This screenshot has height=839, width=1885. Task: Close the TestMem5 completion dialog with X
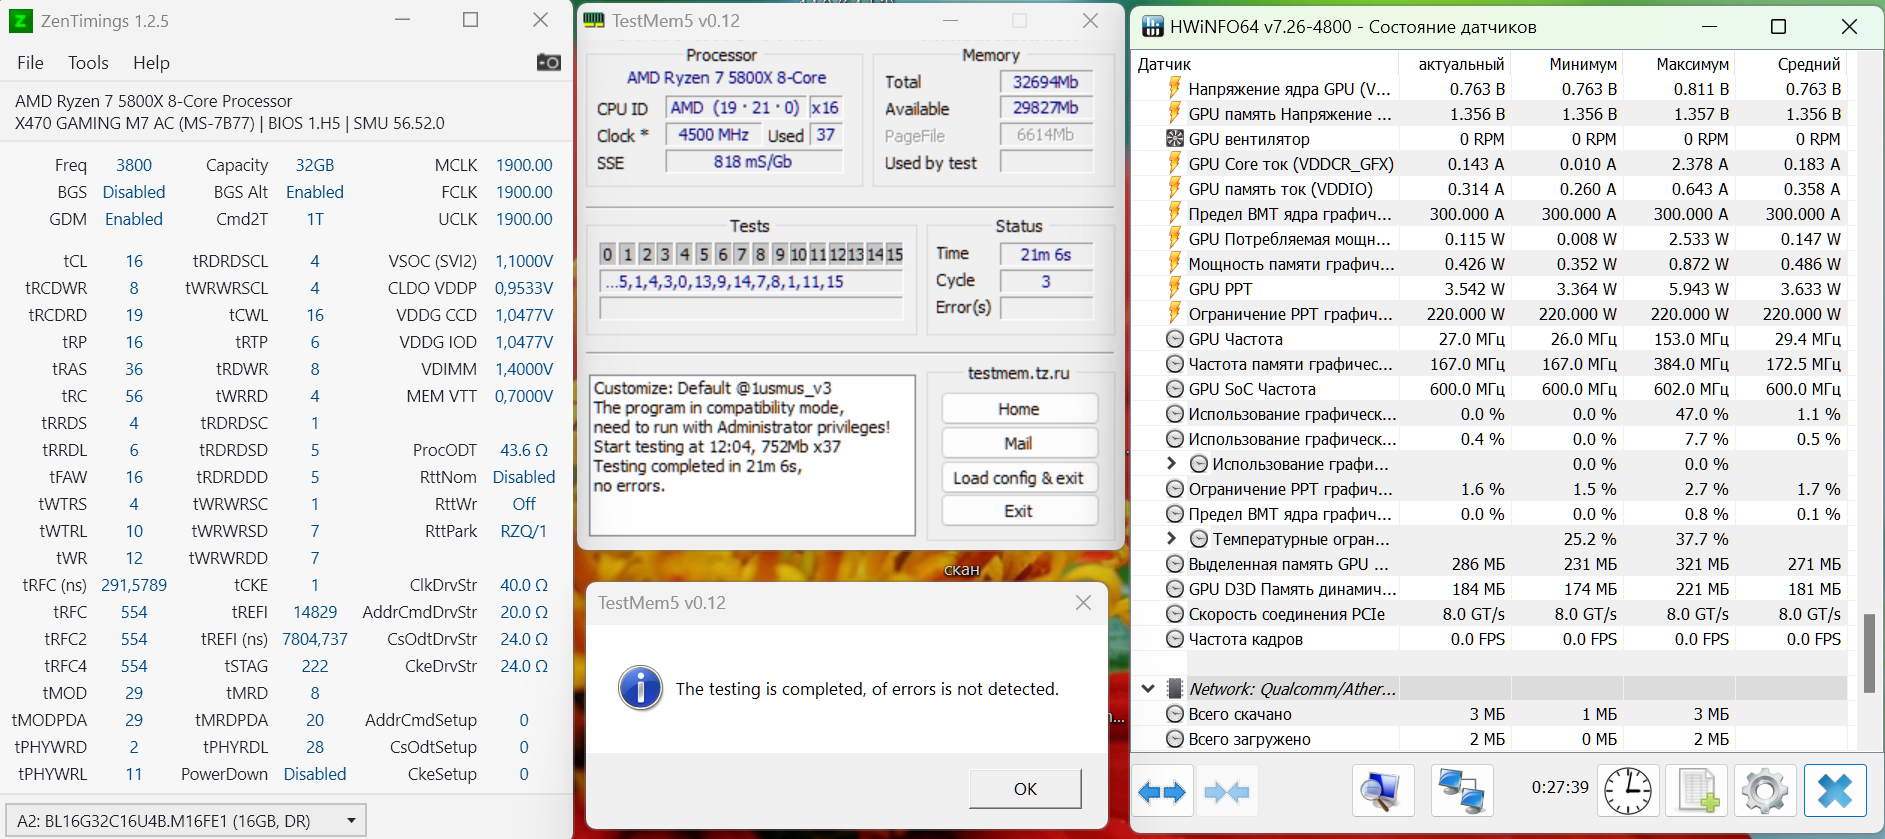point(1083,603)
